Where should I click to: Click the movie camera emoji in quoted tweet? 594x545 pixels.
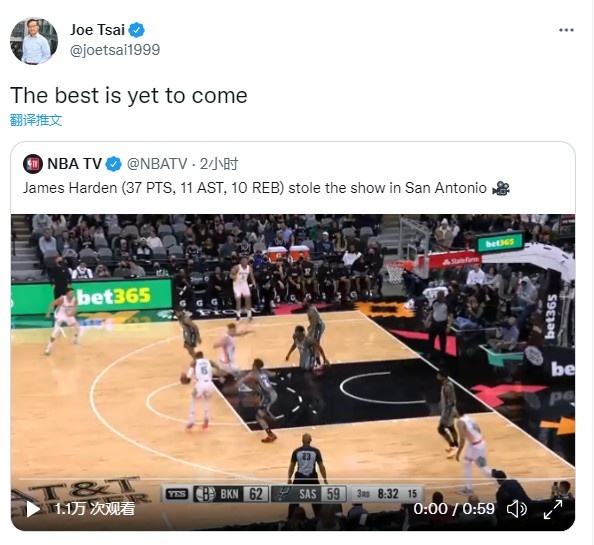pos(501,188)
